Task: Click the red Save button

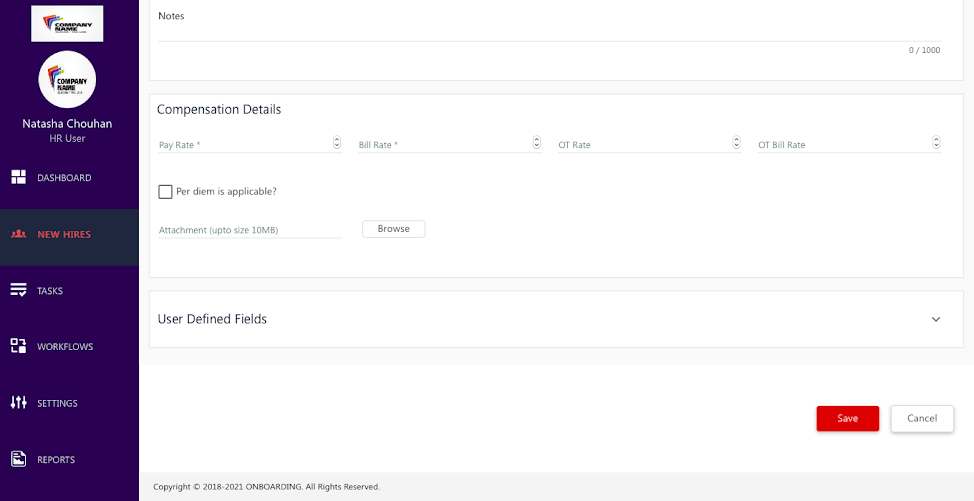Action: (848, 418)
